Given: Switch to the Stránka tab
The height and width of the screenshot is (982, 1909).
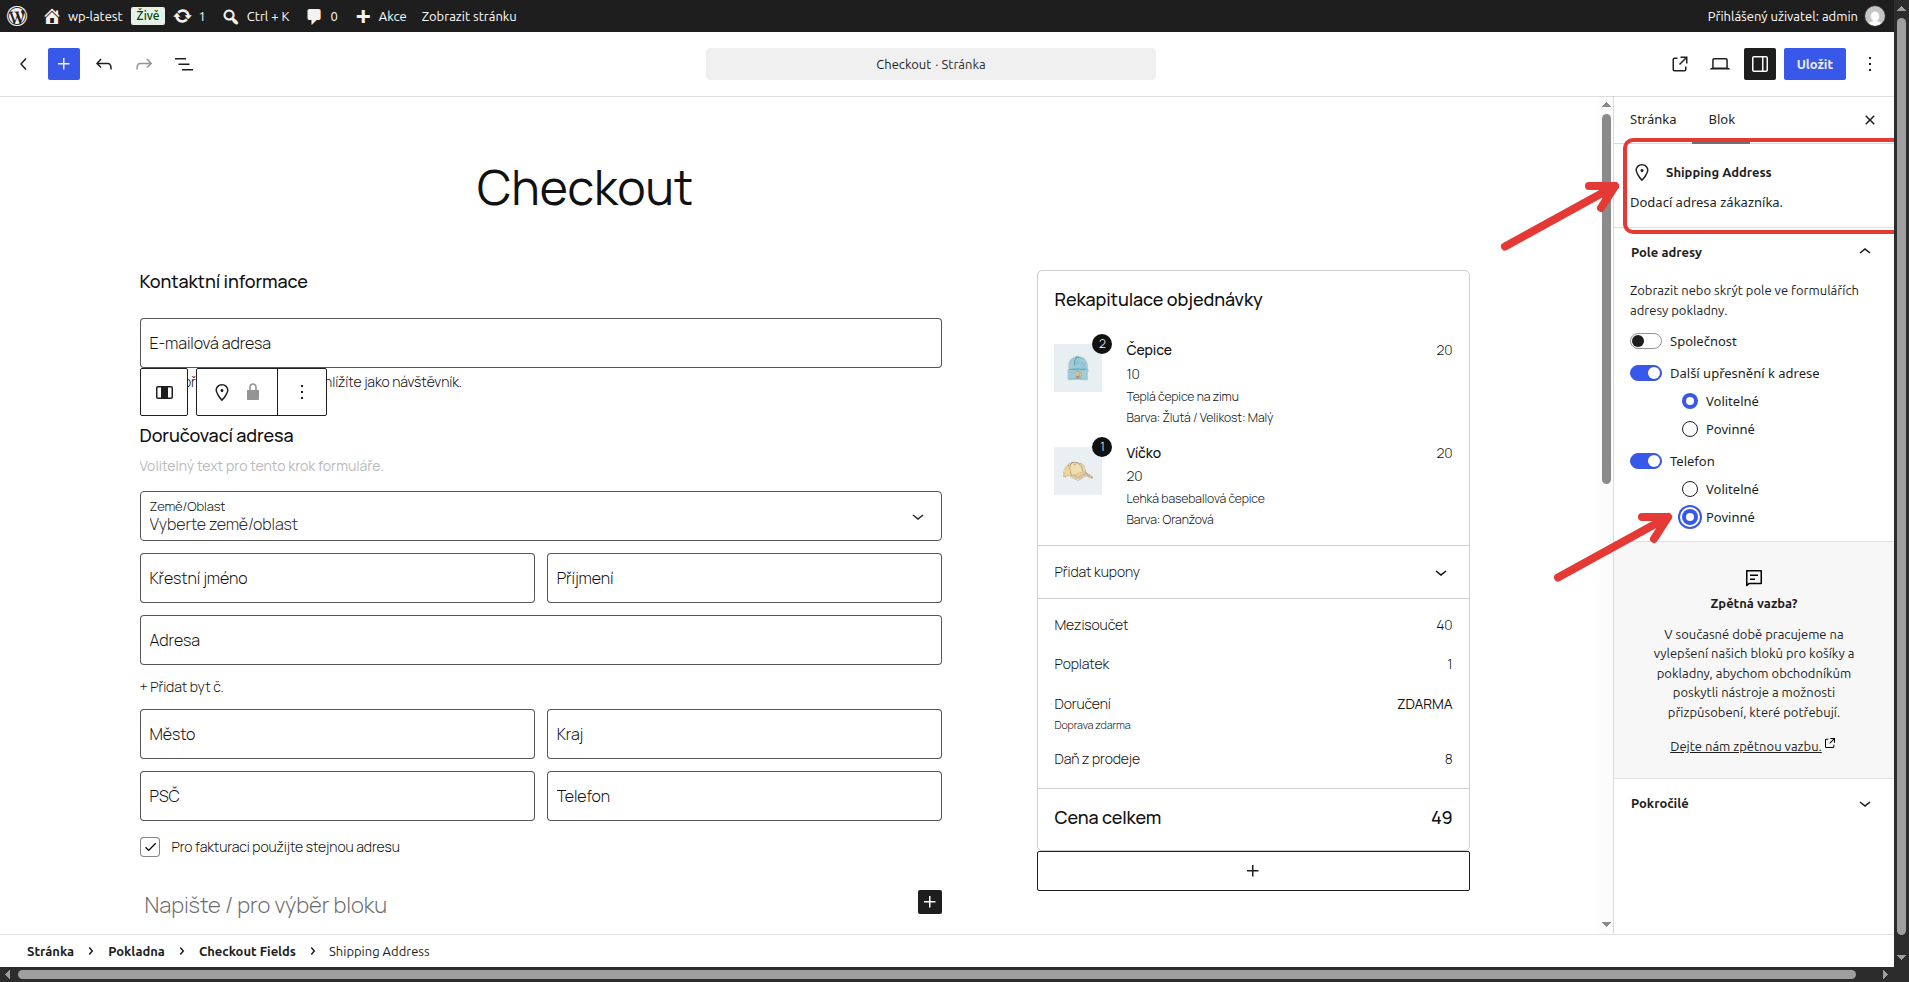Looking at the screenshot, I should 1653,119.
